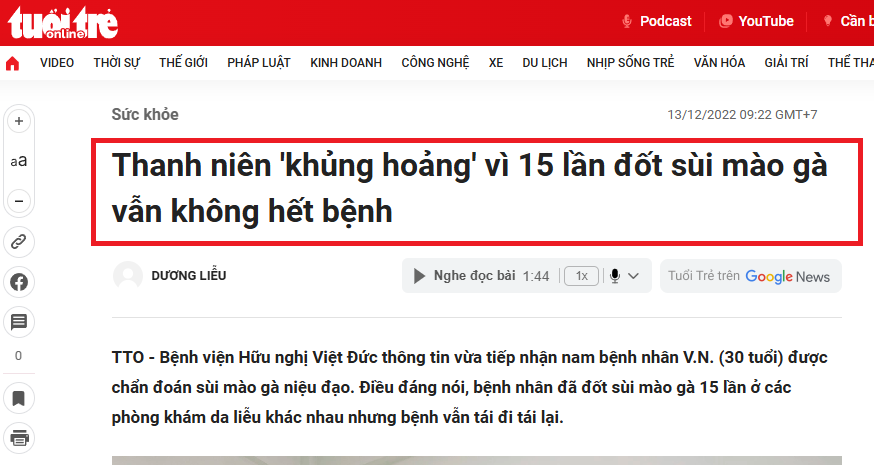Viewport: 874px width, 465px height.
Task: Open the YouTube link in header
Action: (x=756, y=21)
